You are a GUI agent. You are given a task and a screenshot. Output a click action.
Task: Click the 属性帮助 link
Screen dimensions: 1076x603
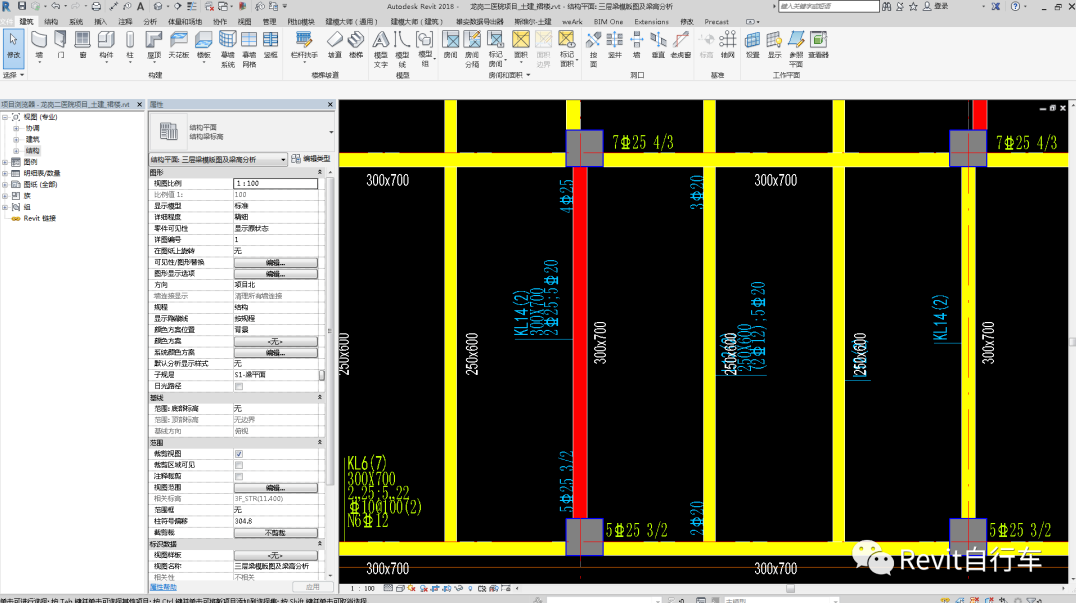click(163, 587)
